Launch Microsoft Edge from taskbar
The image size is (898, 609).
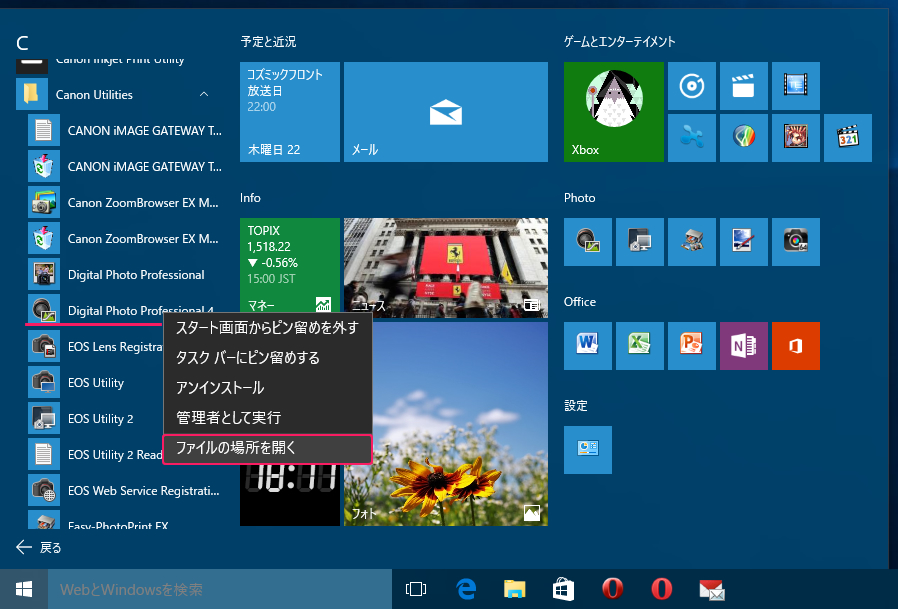tap(466, 589)
